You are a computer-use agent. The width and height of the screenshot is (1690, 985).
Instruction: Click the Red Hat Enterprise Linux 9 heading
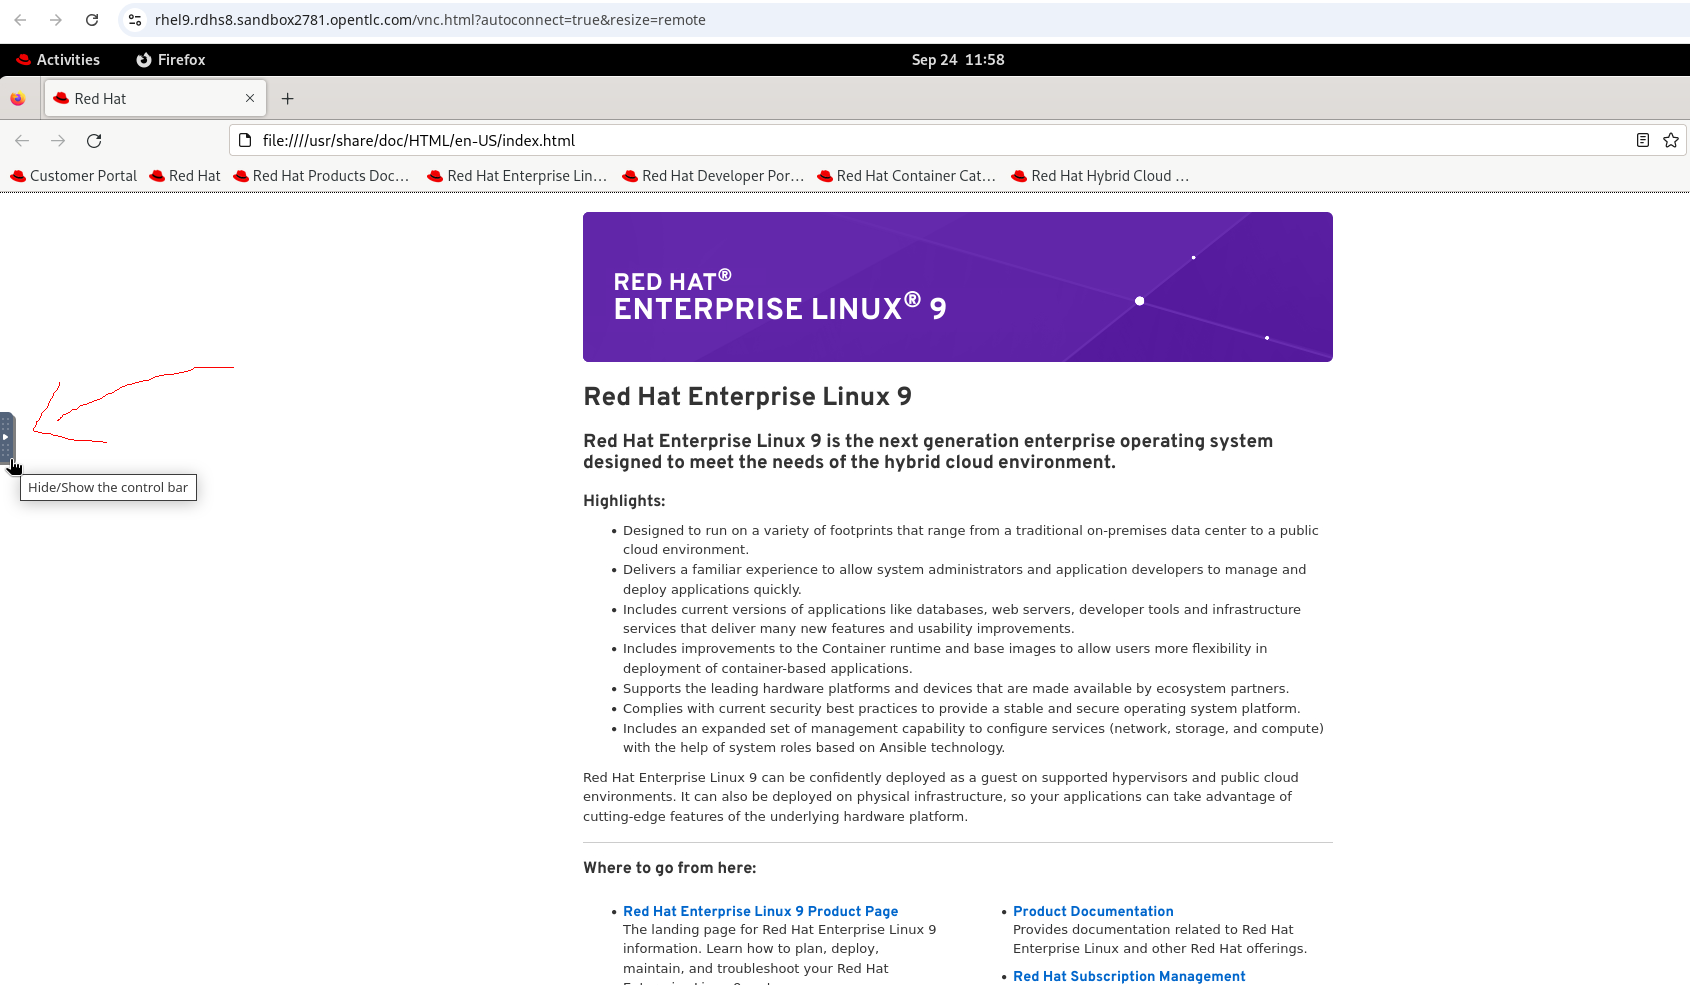[747, 397]
